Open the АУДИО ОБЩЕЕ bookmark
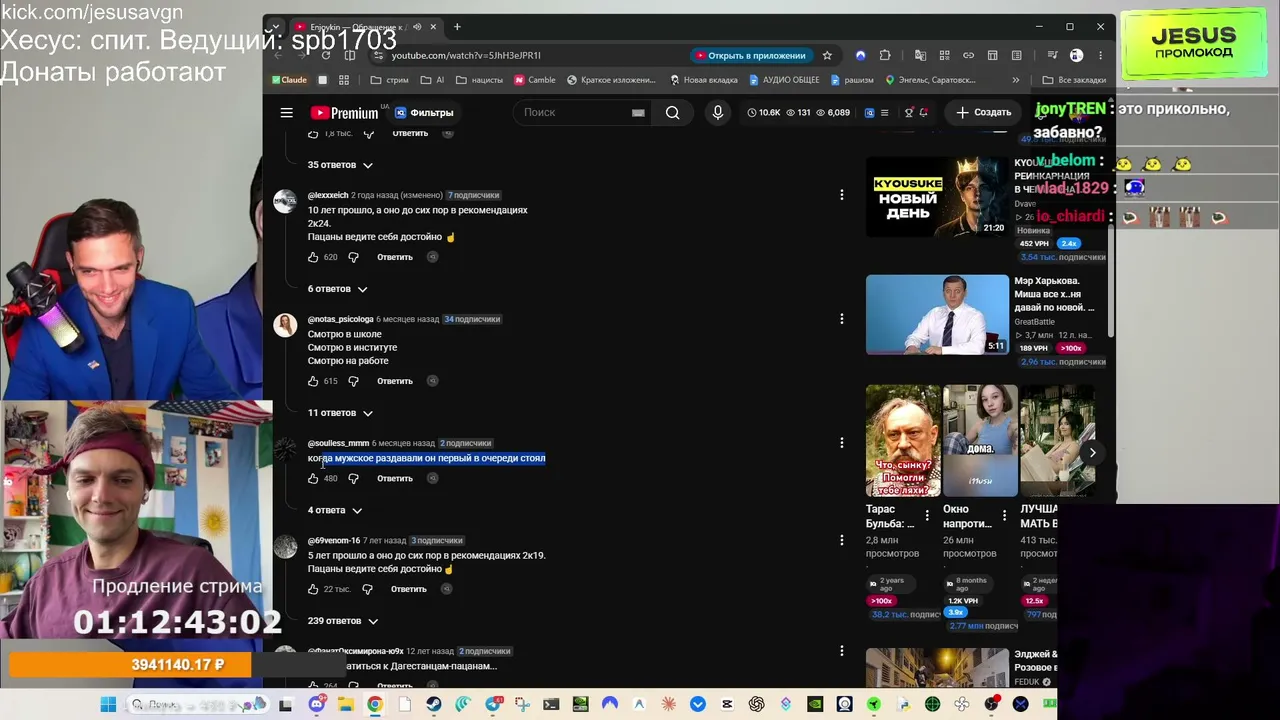The width and height of the screenshot is (1280, 720). 783,80
